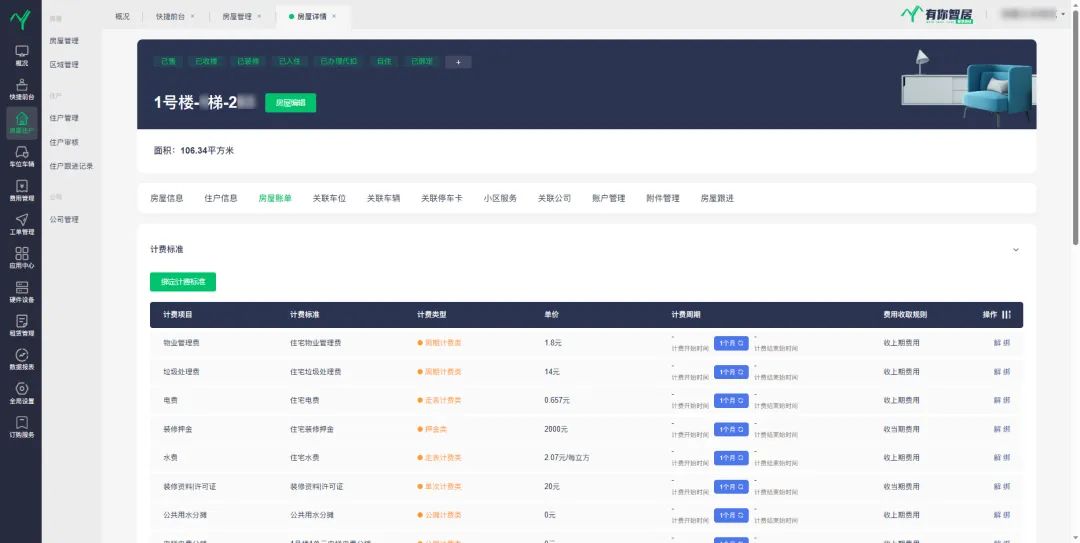Click 解绑 link for 垃圾处理费 row

click(x=1001, y=372)
